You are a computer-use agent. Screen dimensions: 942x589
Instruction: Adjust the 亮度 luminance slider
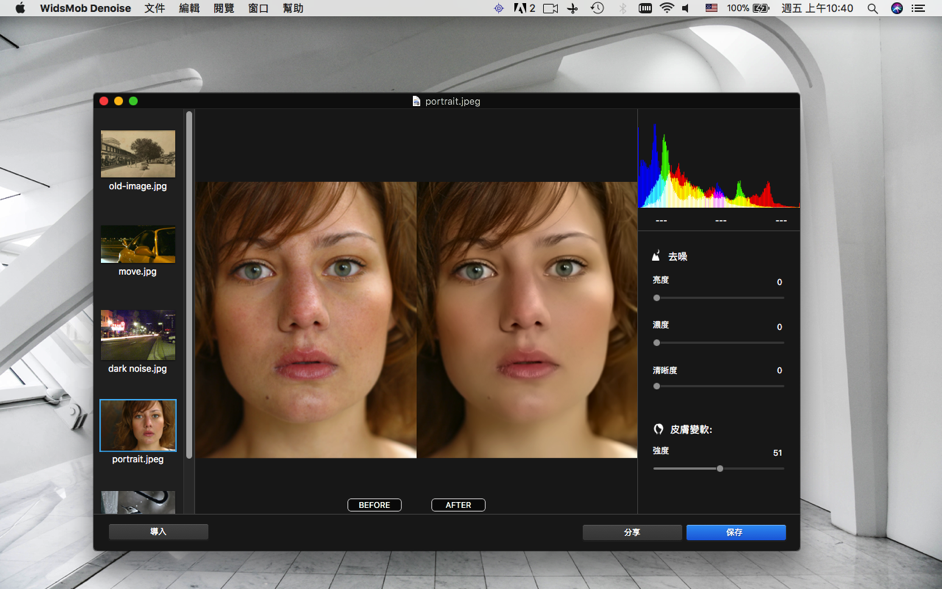pos(719,298)
